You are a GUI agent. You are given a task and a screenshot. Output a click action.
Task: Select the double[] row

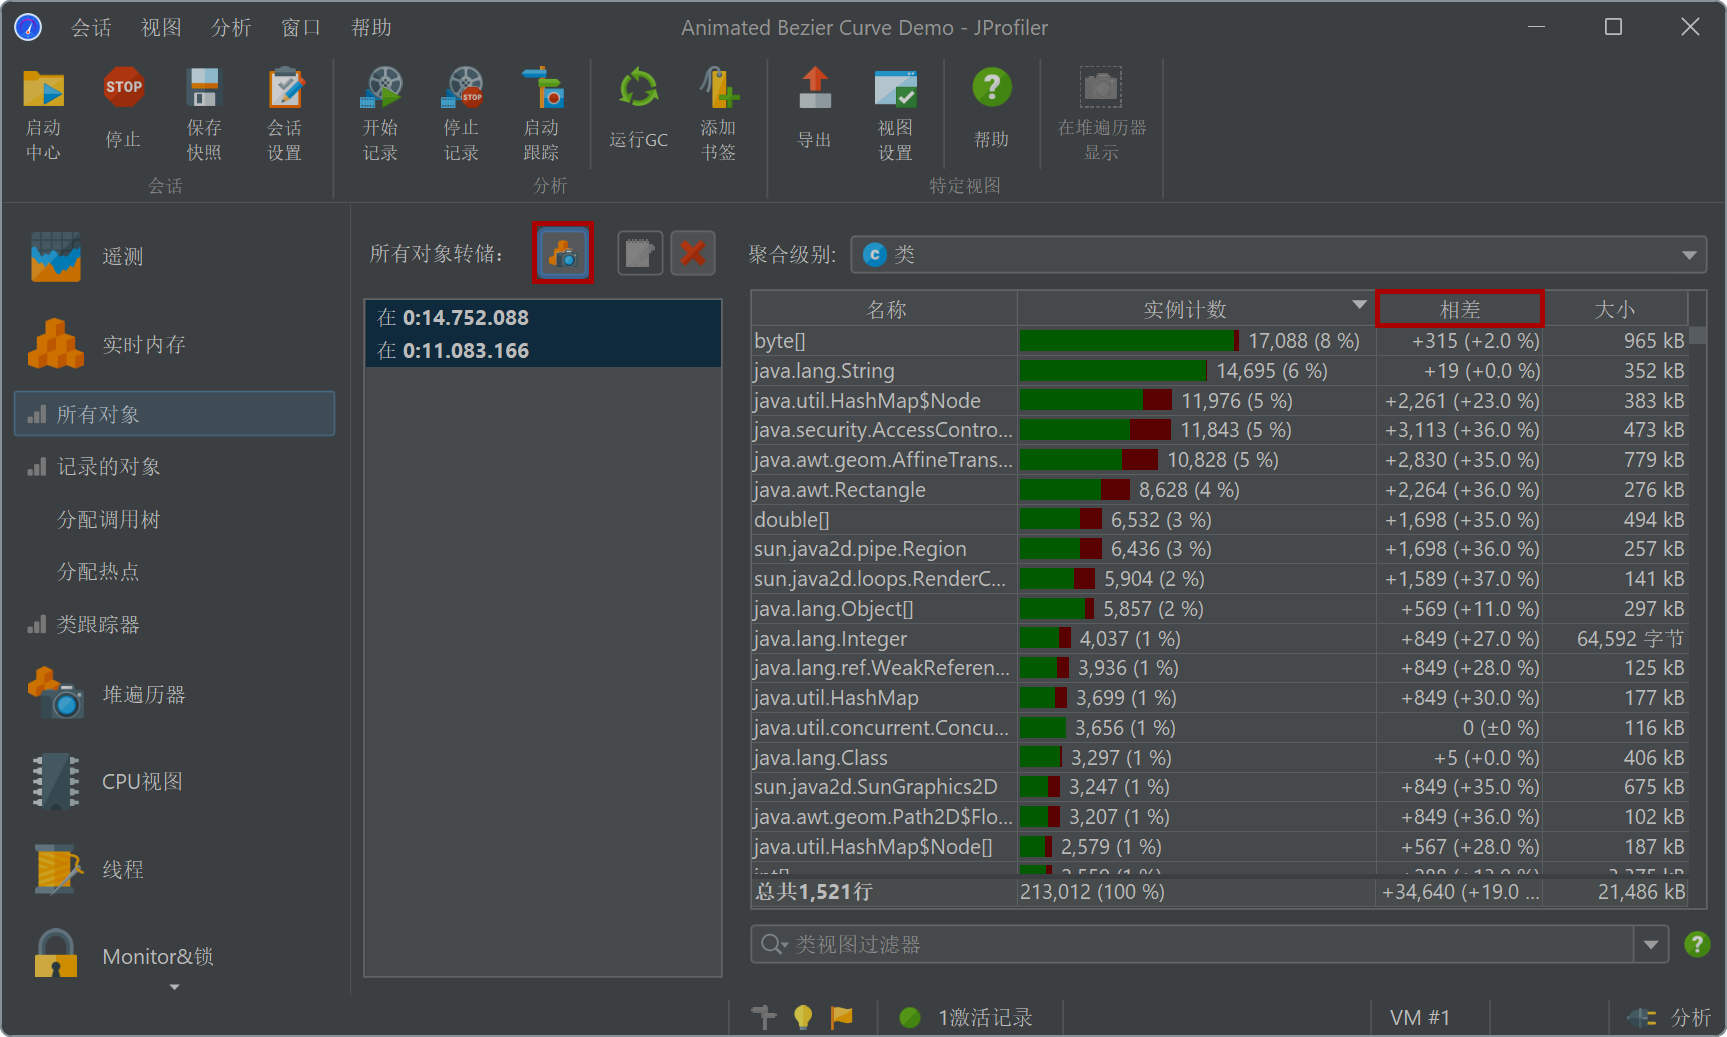pos(1220,520)
